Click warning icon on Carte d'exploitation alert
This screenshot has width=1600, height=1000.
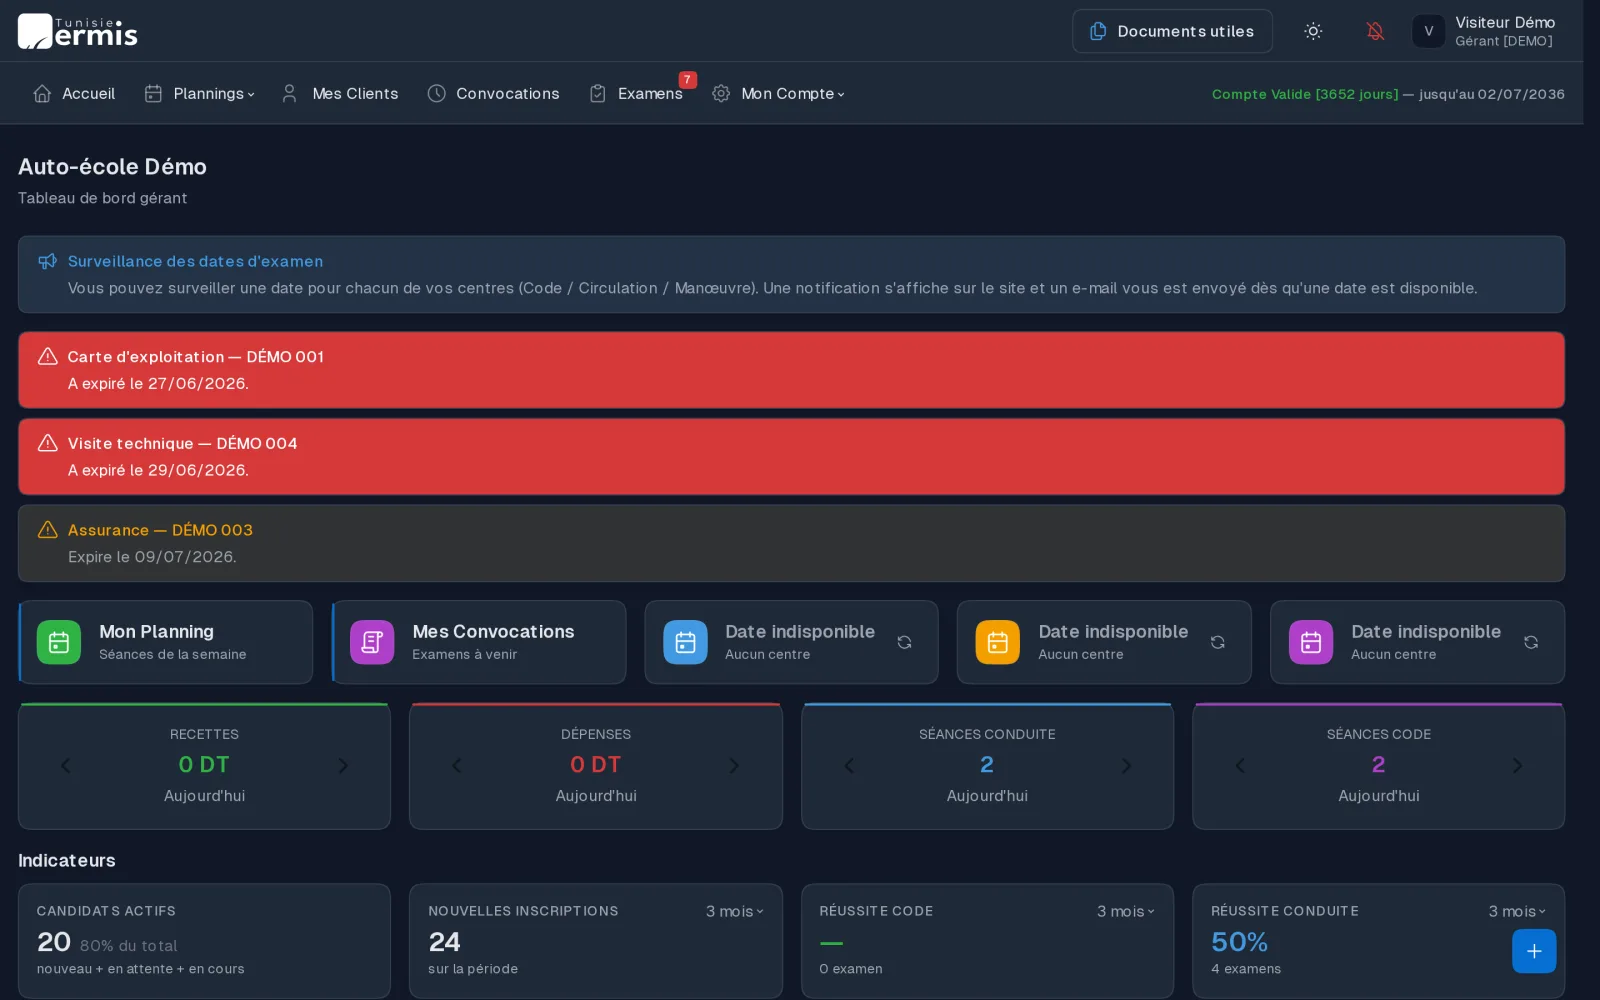(x=47, y=357)
